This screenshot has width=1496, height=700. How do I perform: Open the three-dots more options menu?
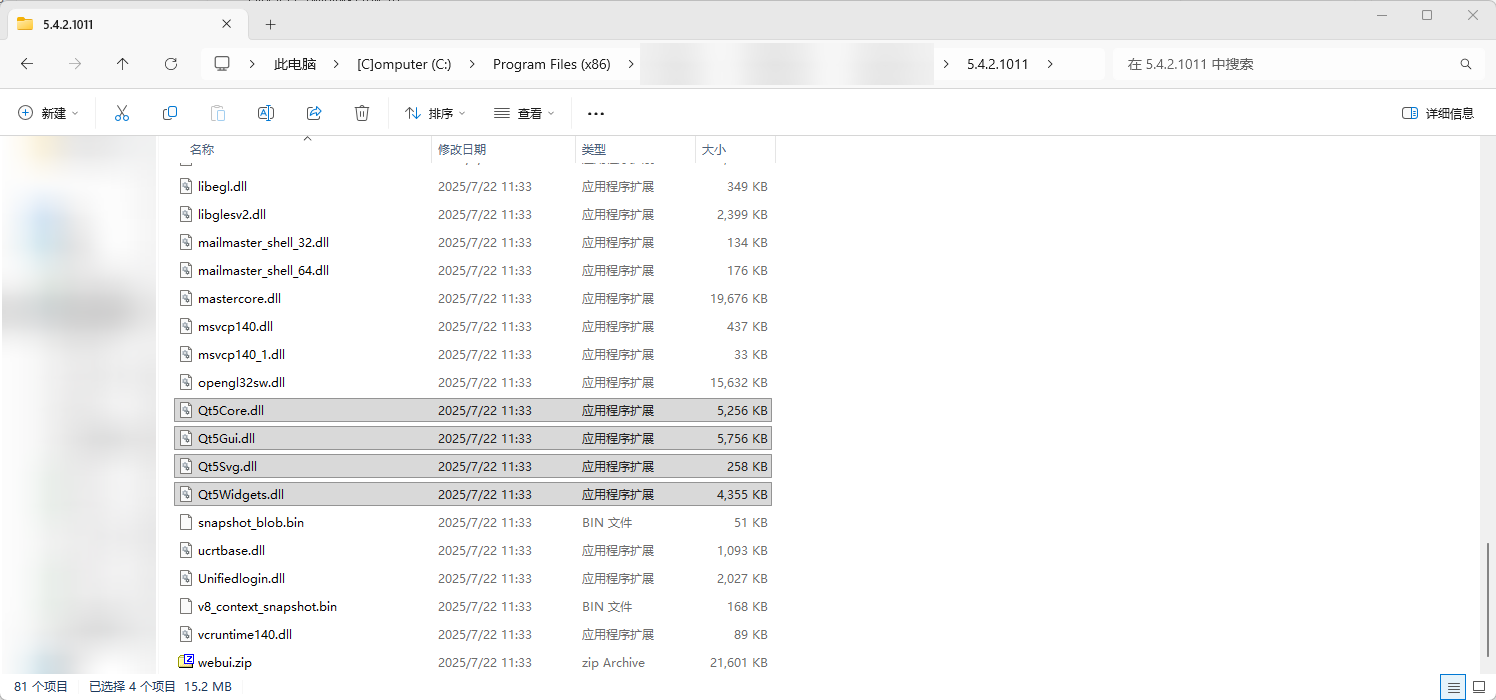pos(596,113)
